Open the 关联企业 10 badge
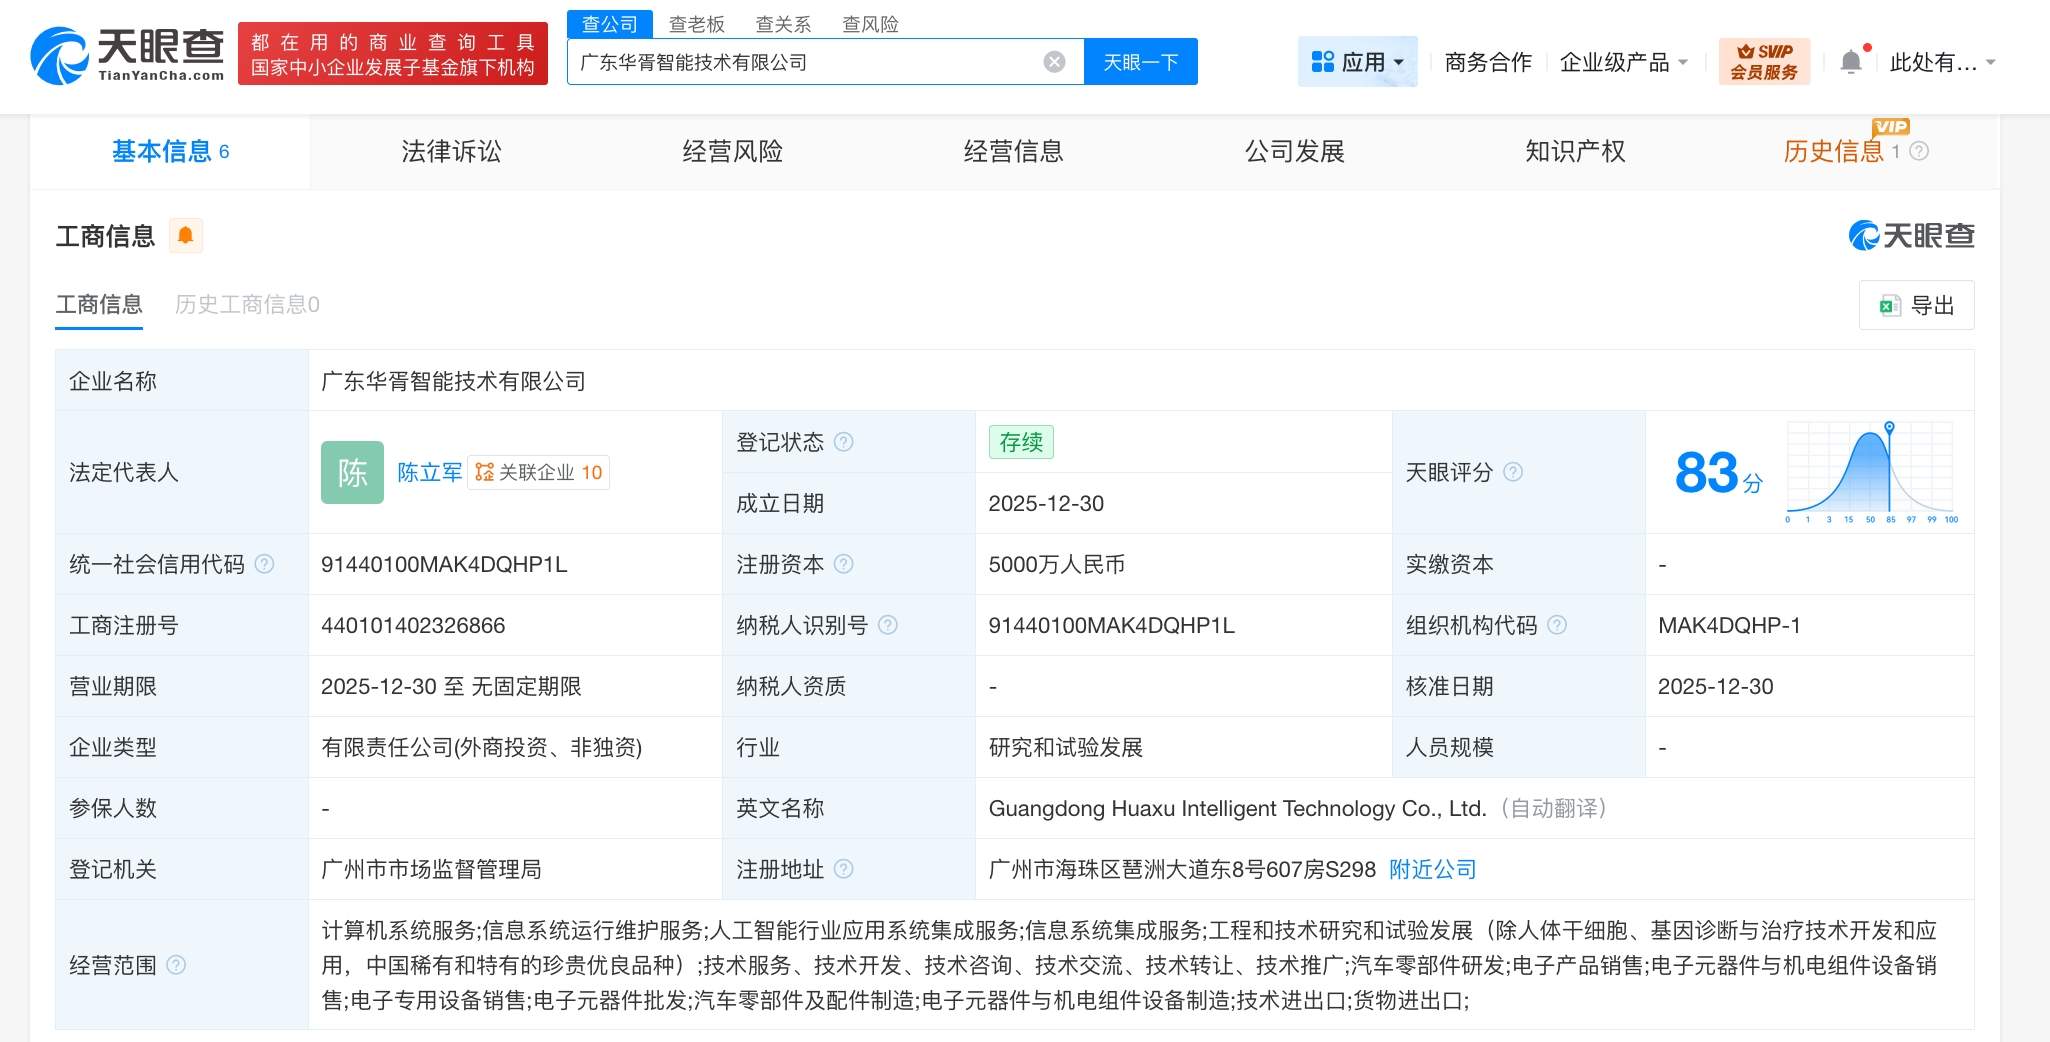The height and width of the screenshot is (1042, 2050). [538, 472]
